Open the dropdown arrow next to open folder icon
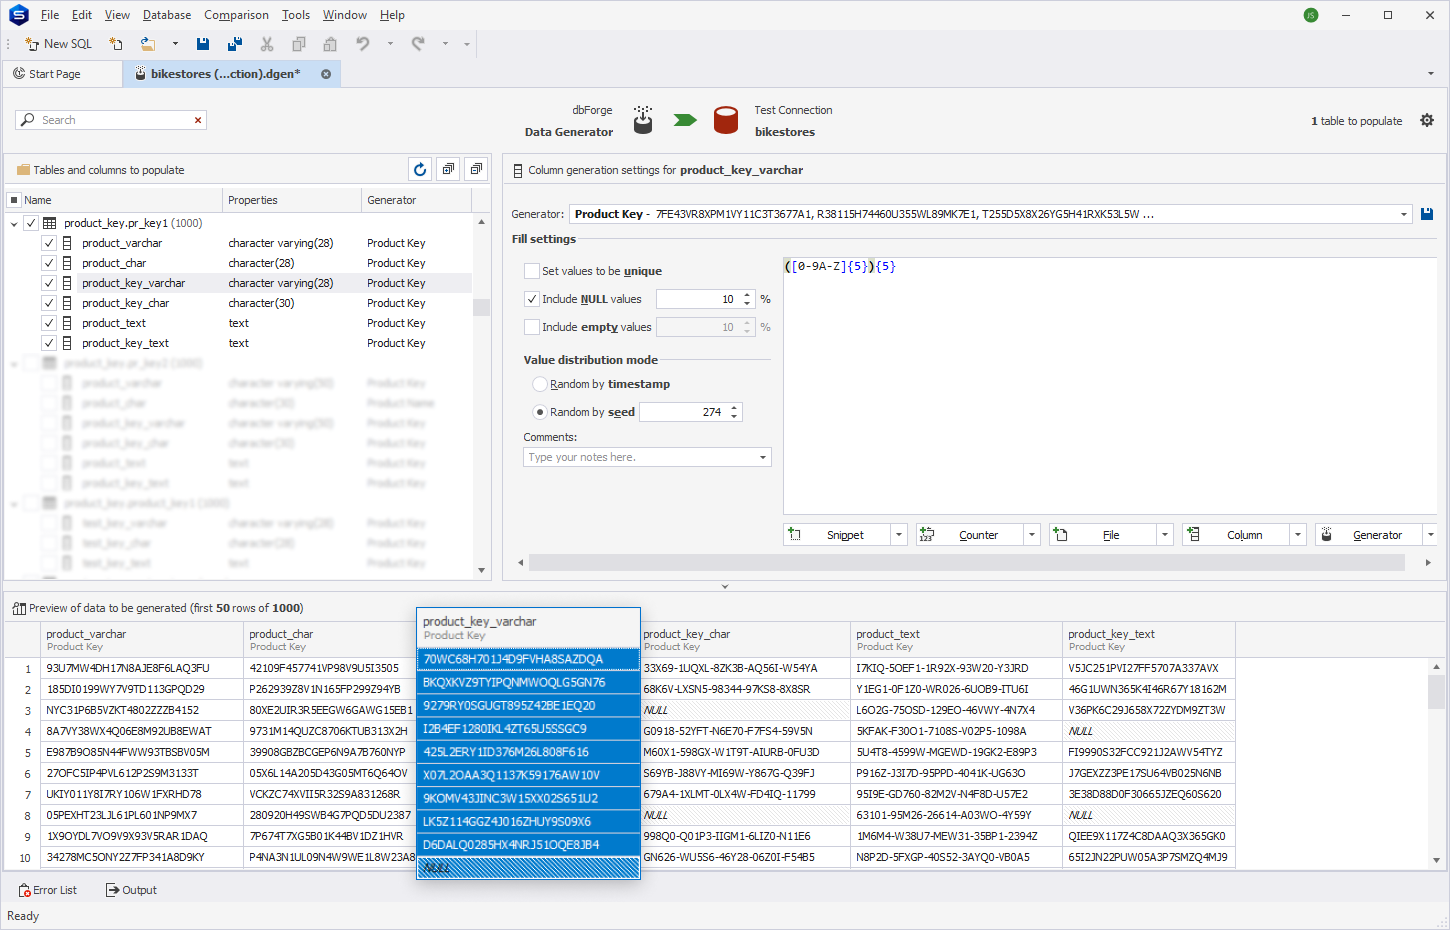Image resolution: width=1450 pixels, height=930 pixels. pyautogui.click(x=175, y=44)
